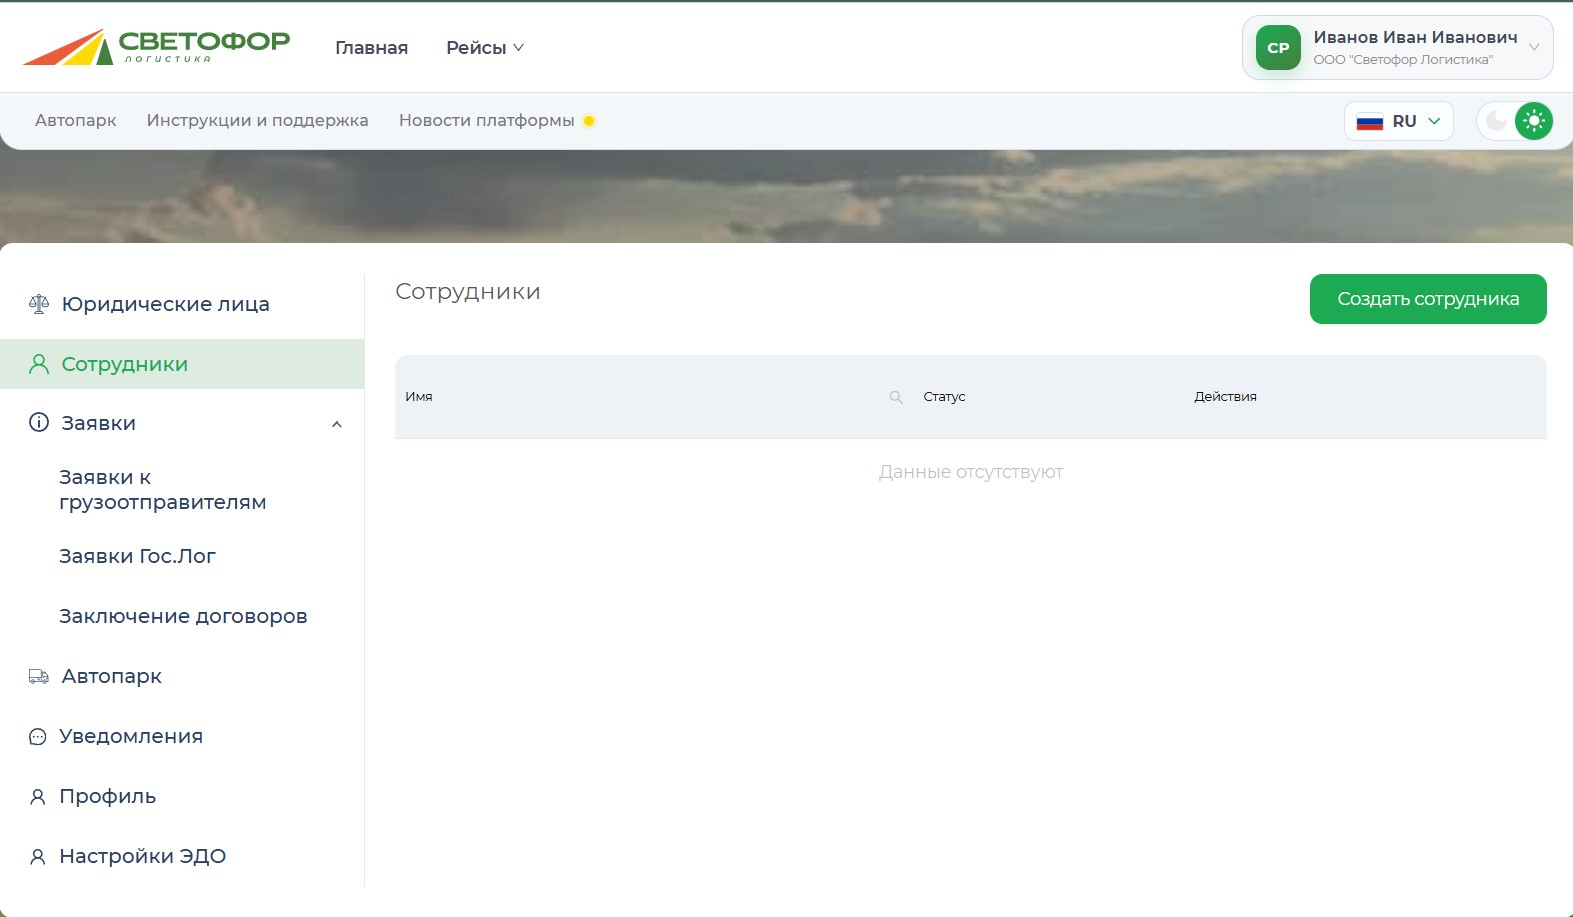The height and width of the screenshot is (917, 1573).
Task: Click the person icon beside Сотрудники
Action: pyautogui.click(x=39, y=364)
